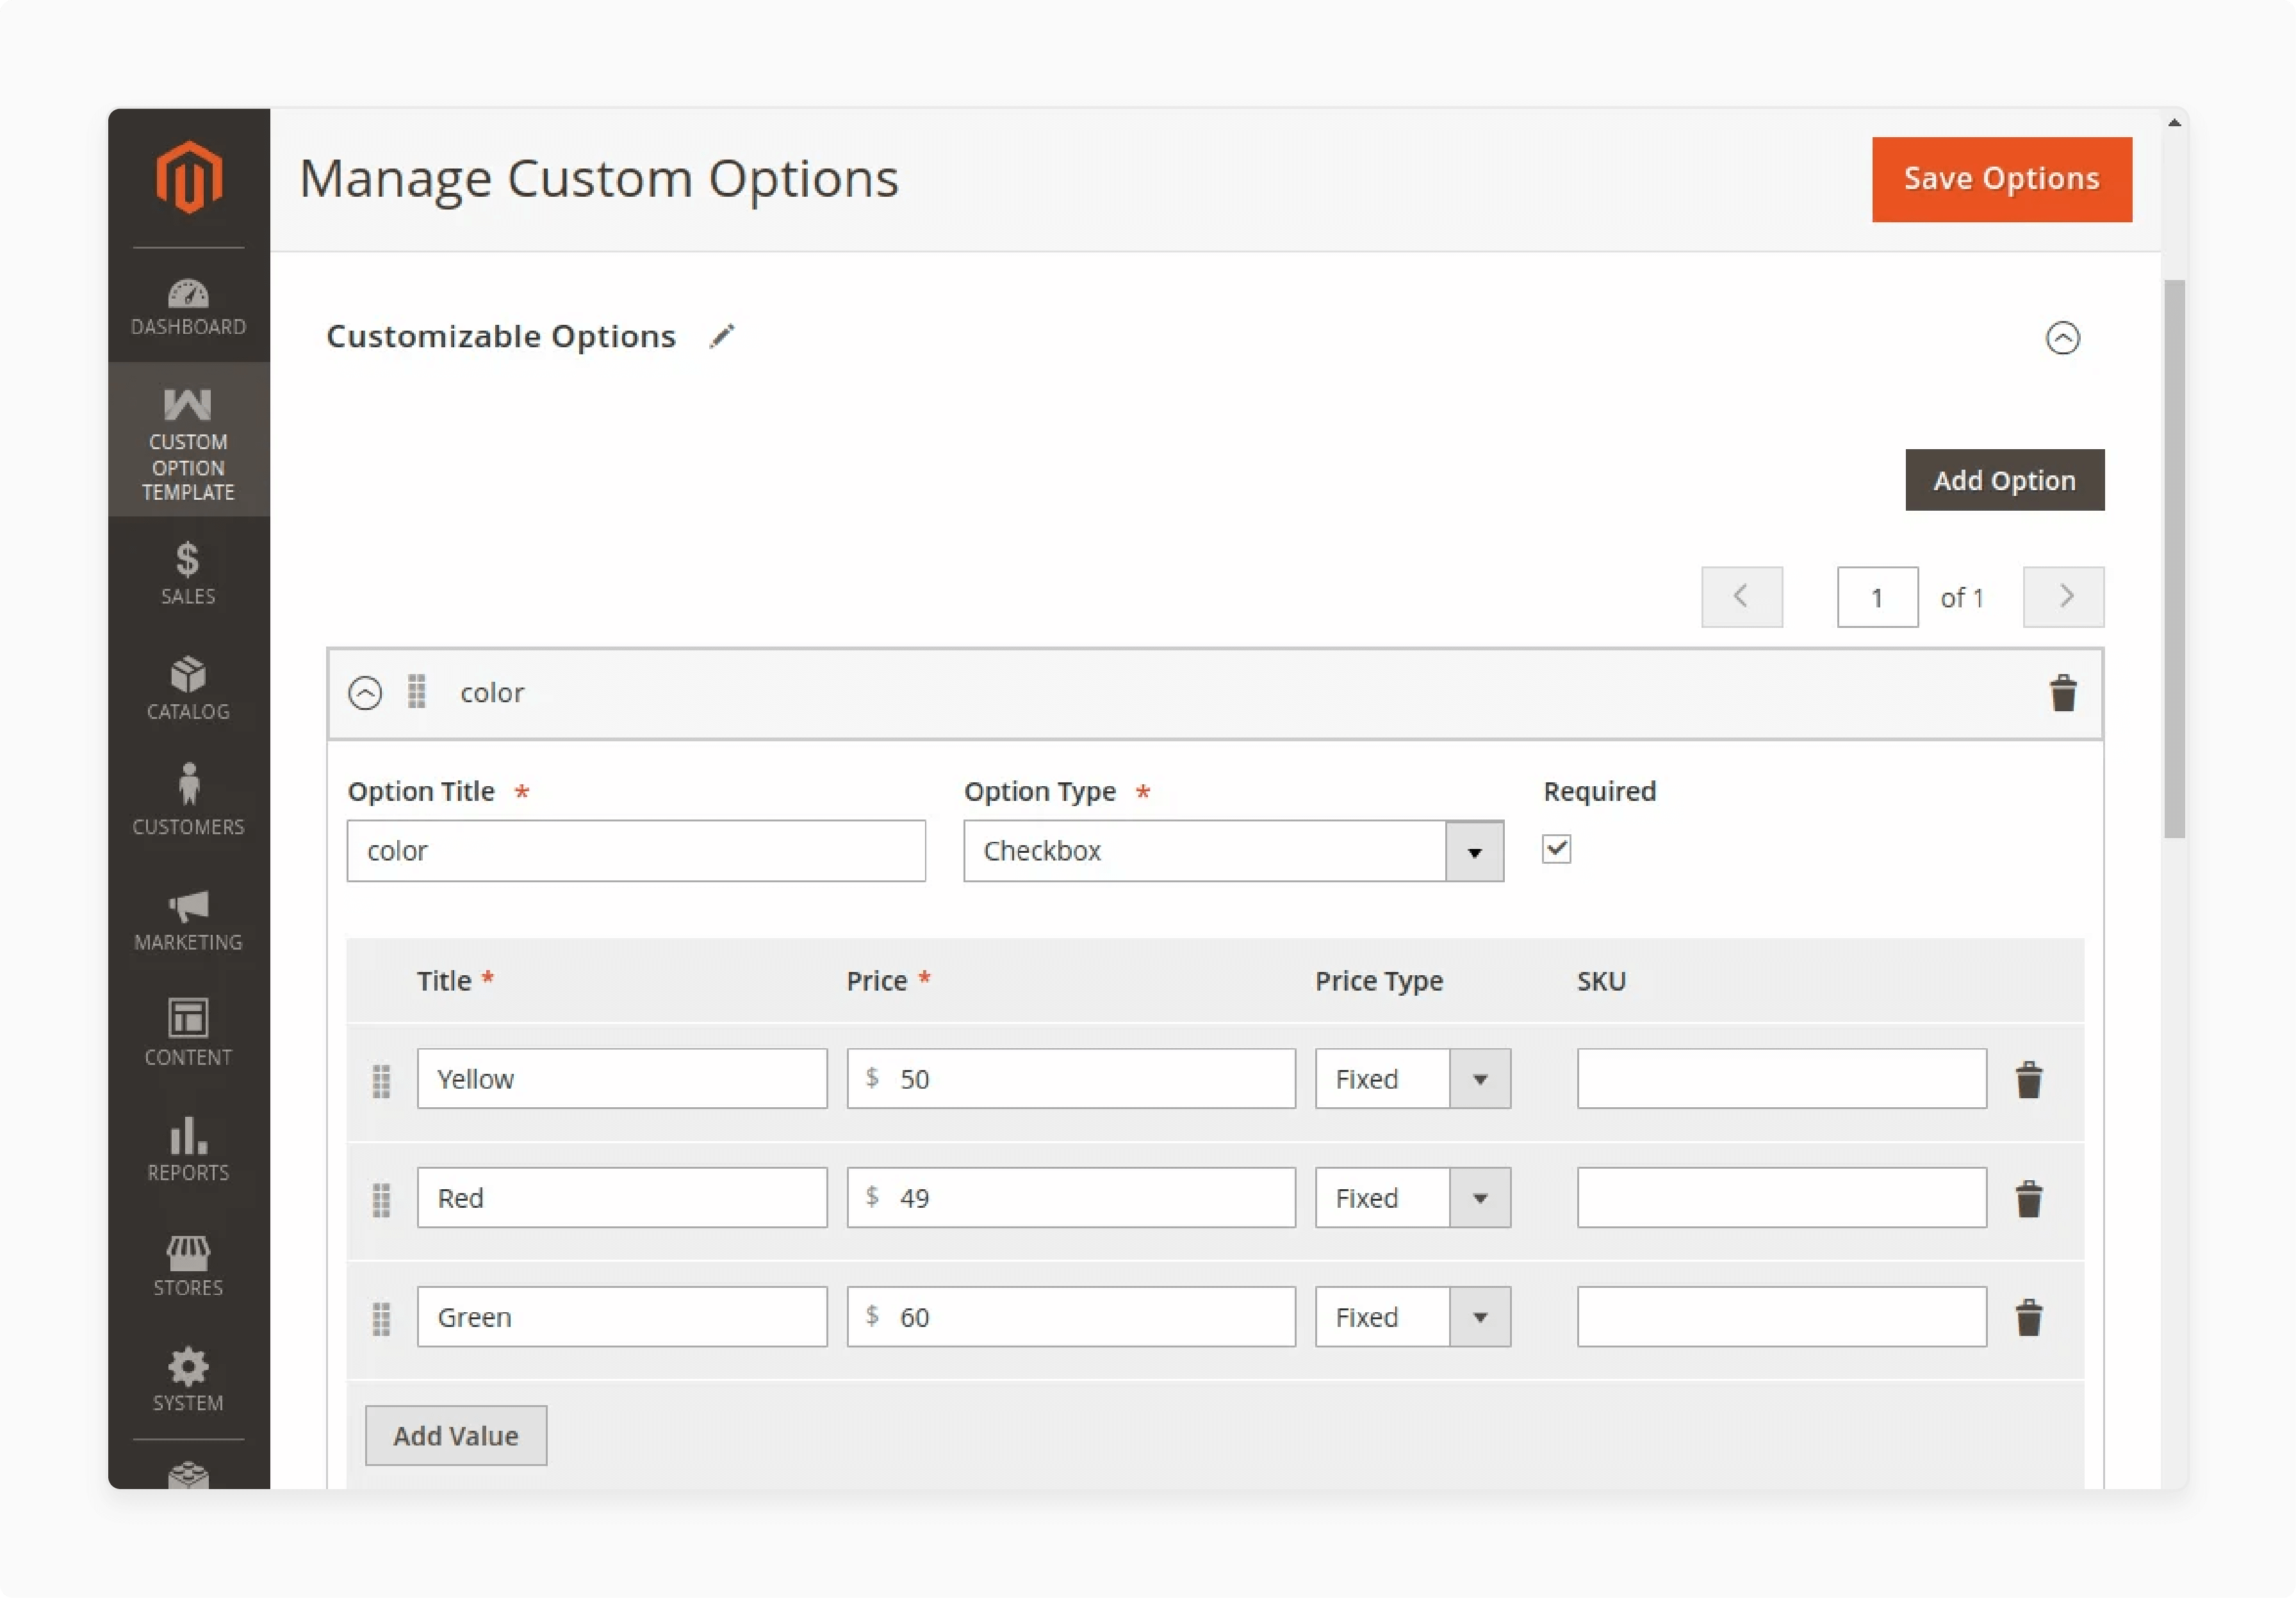Open the Stores sidebar menu
This screenshot has width=2296, height=1598.
[188, 1266]
